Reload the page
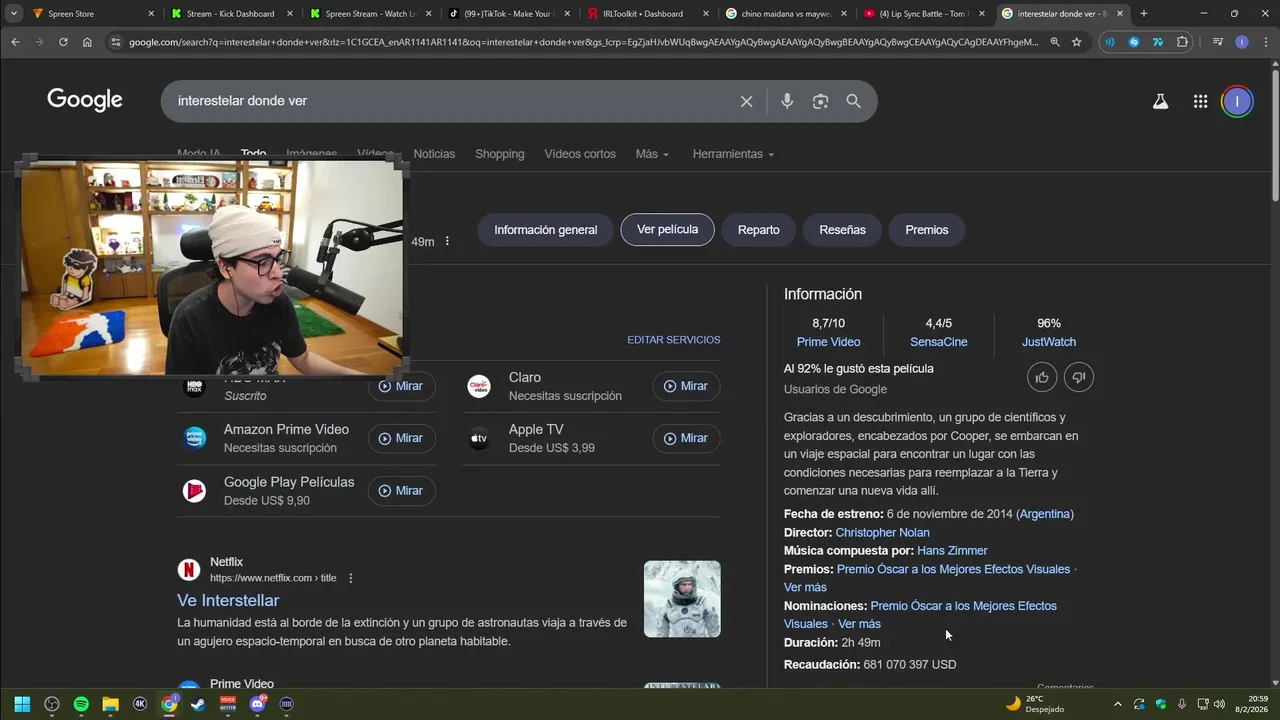The height and width of the screenshot is (720, 1280). coord(63,42)
